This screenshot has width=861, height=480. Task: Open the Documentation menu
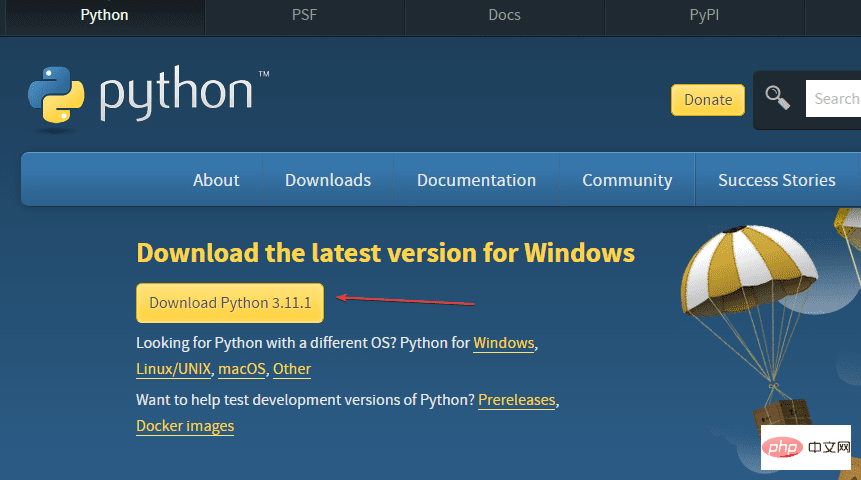(476, 180)
